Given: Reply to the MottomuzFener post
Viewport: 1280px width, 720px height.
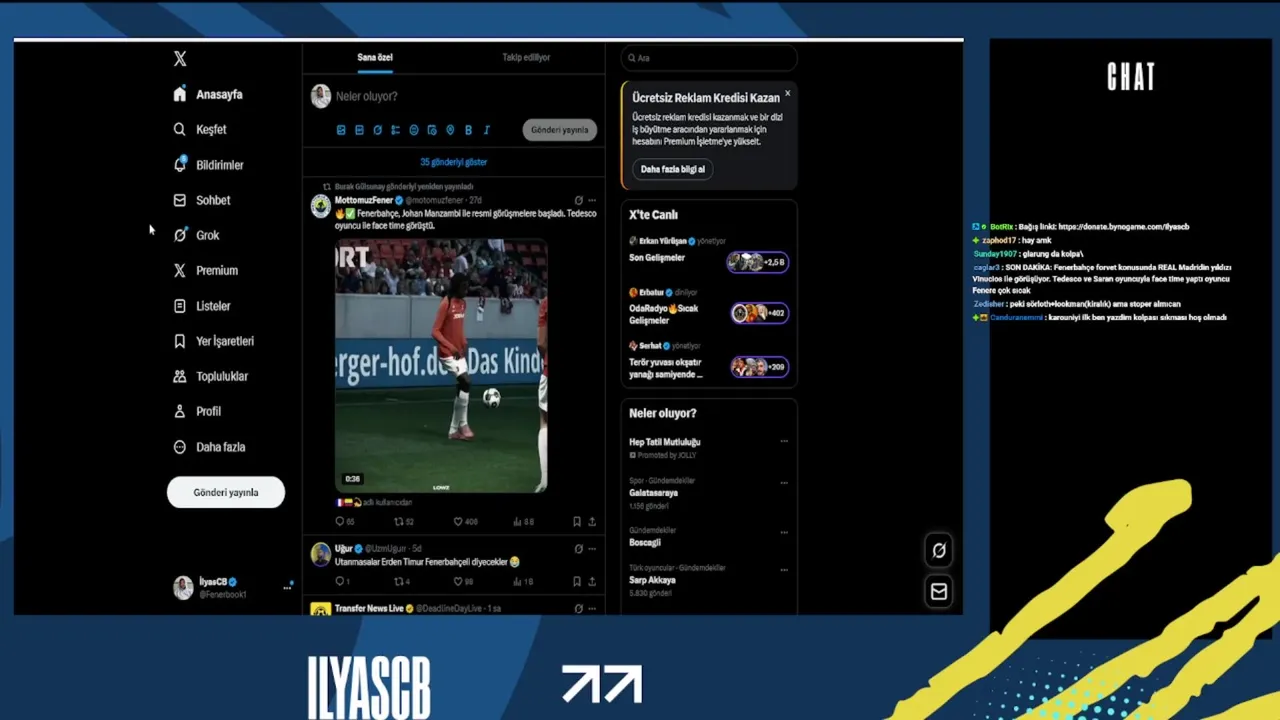Looking at the screenshot, I should click(344, 521).
